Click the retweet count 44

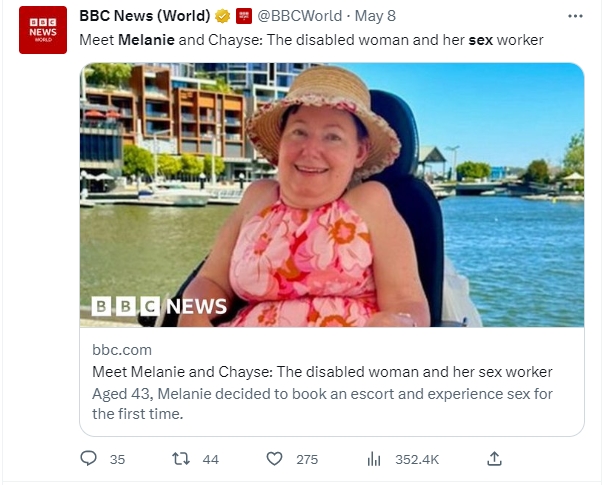coord(210,459)
